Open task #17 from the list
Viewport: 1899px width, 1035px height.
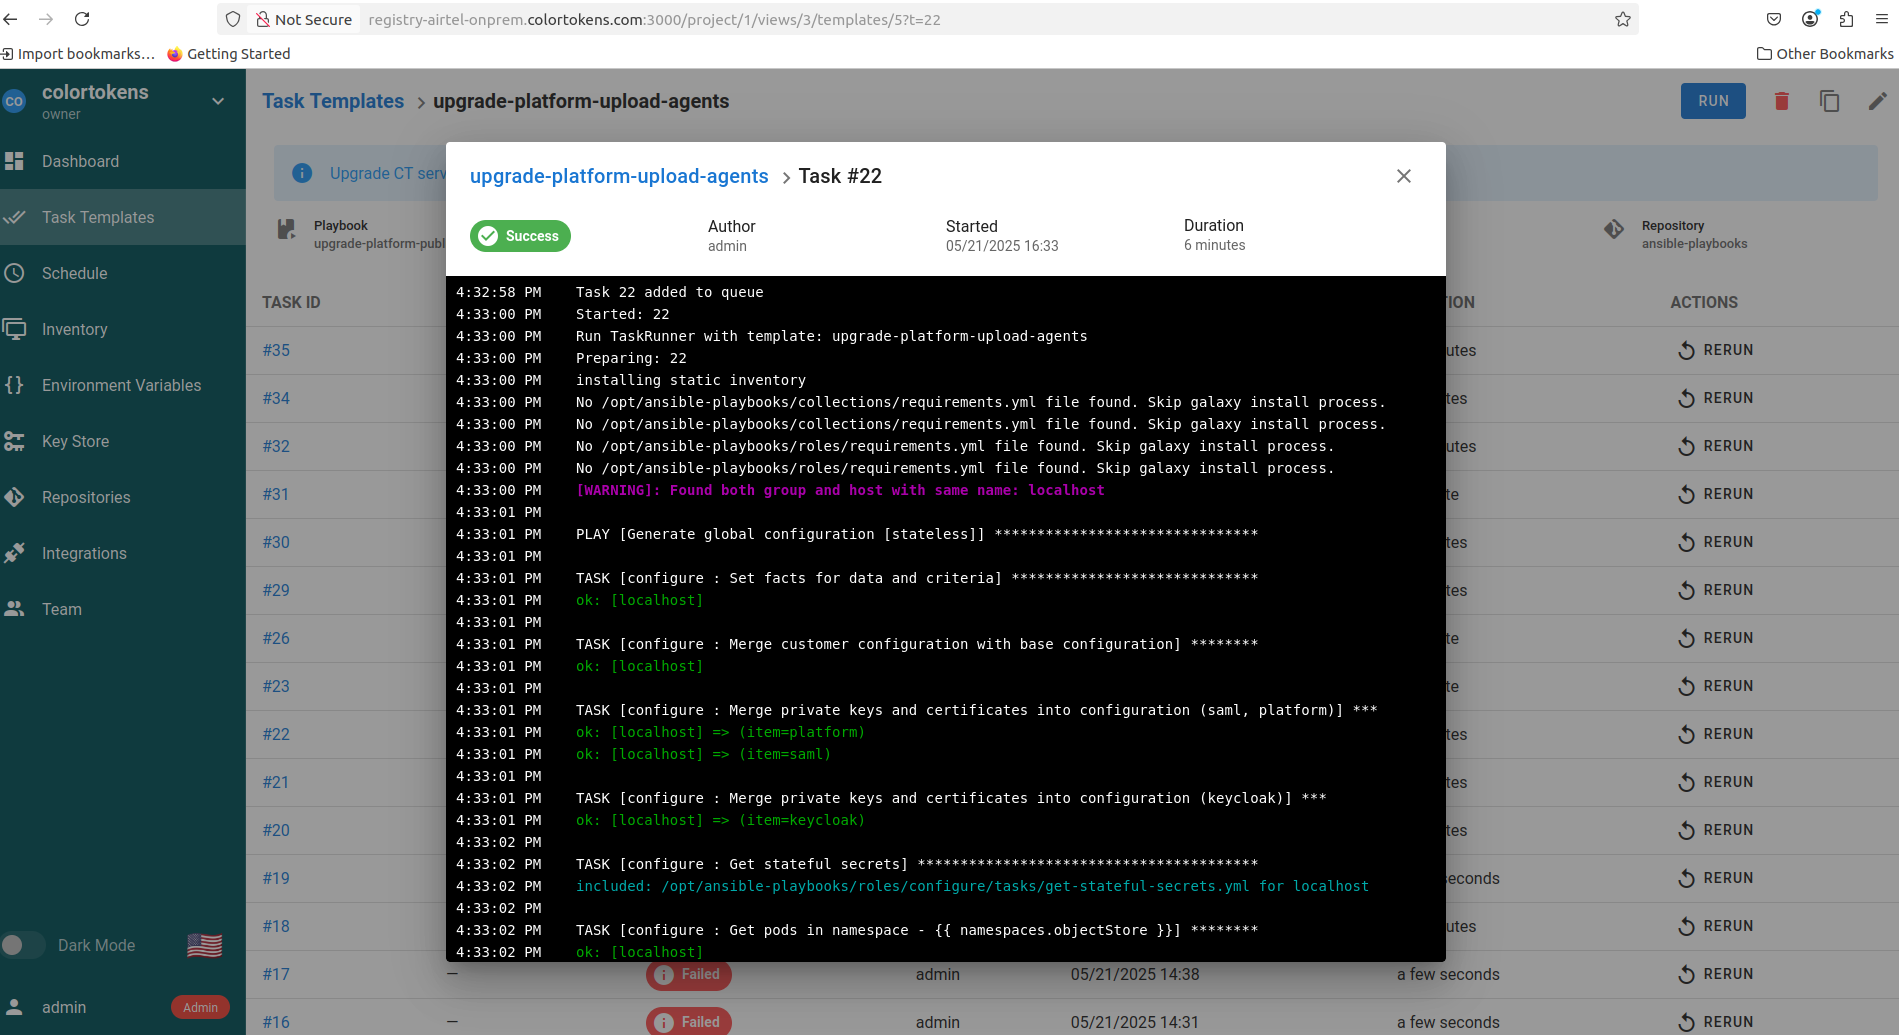point(276,974)
